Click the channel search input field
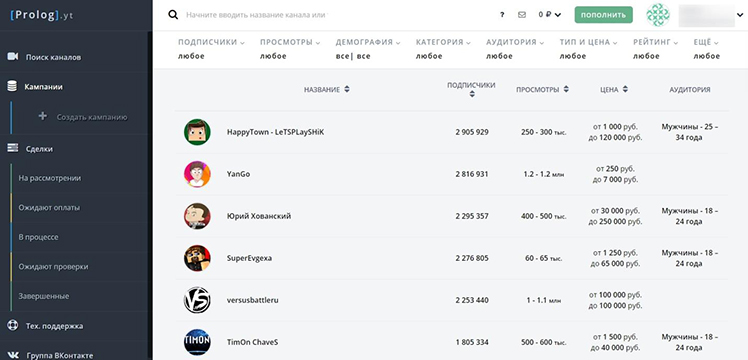Image resolution: width=748 pixels, height=360 pixels. pos(255,15)
